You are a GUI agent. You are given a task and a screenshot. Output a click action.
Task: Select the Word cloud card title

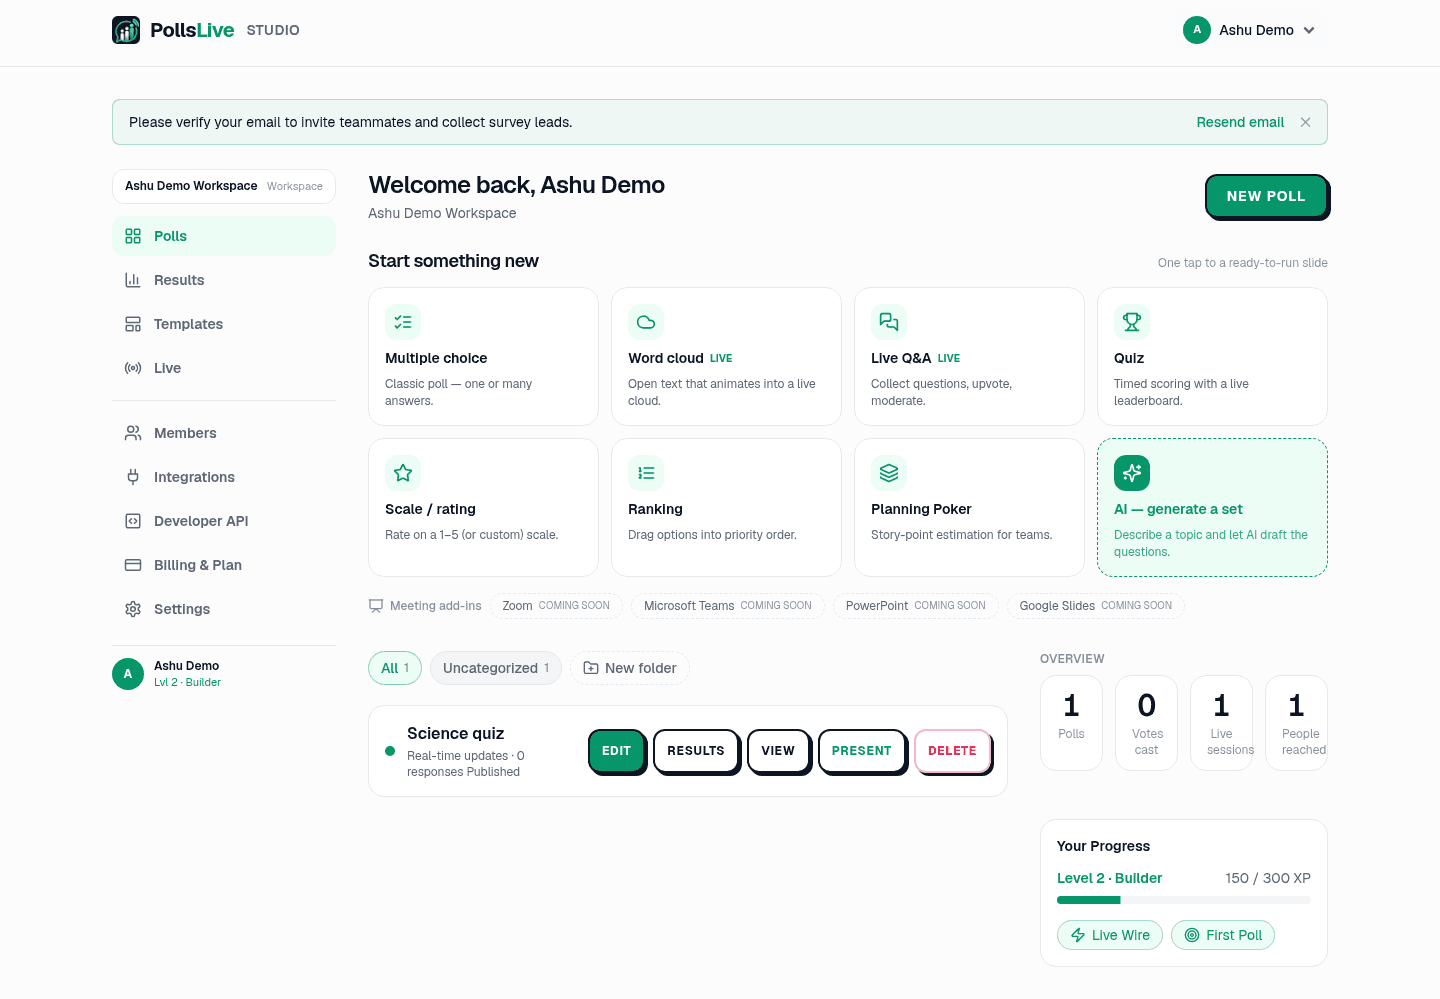(x=666, y=358)
